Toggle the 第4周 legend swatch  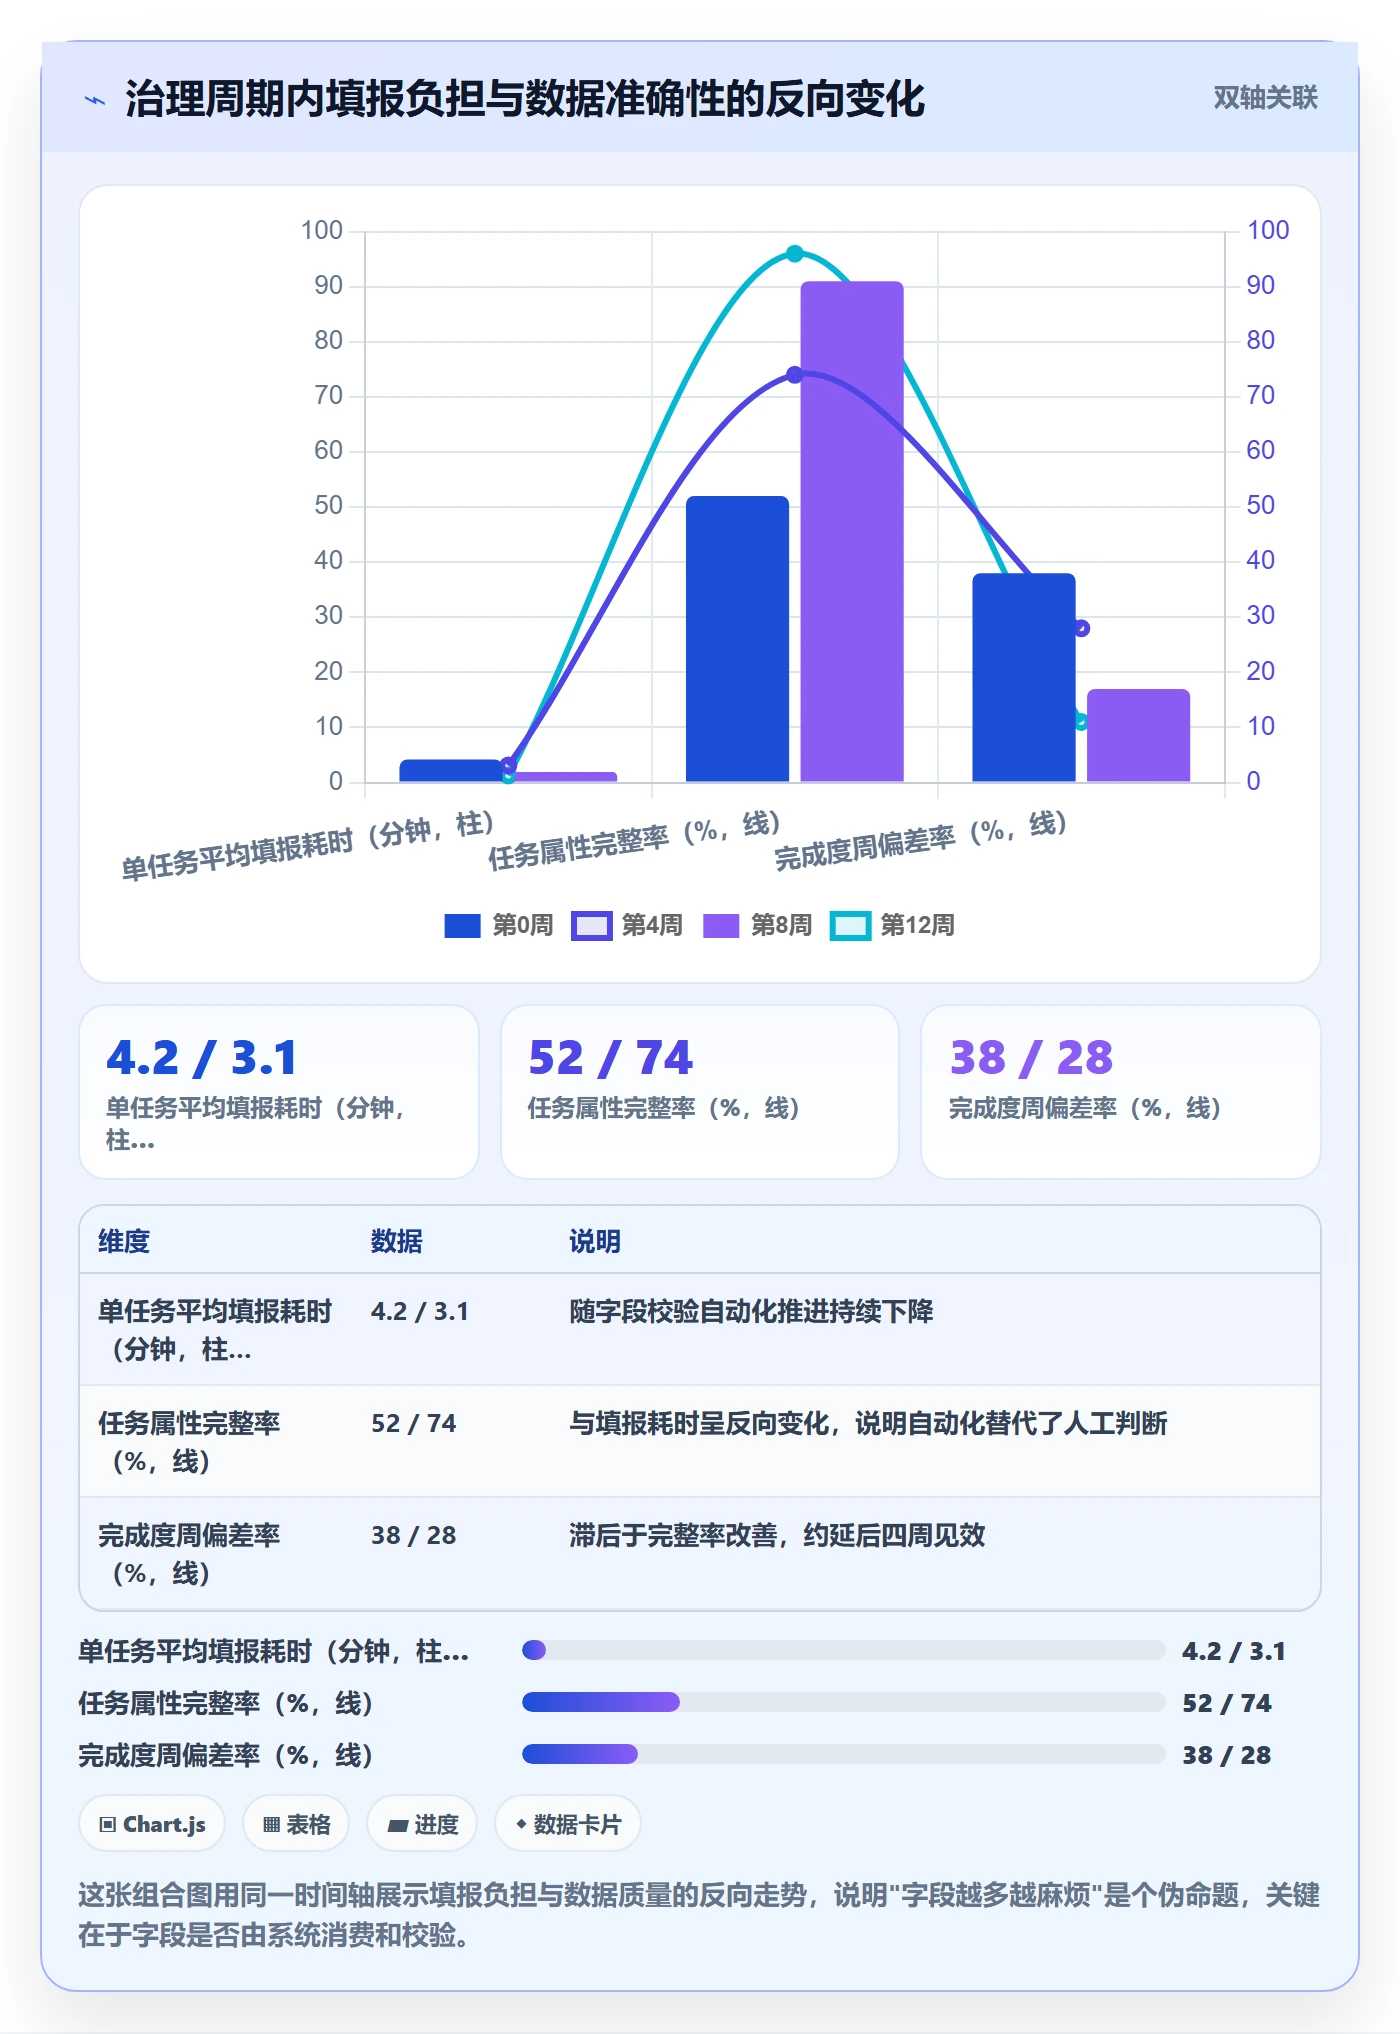591,926
